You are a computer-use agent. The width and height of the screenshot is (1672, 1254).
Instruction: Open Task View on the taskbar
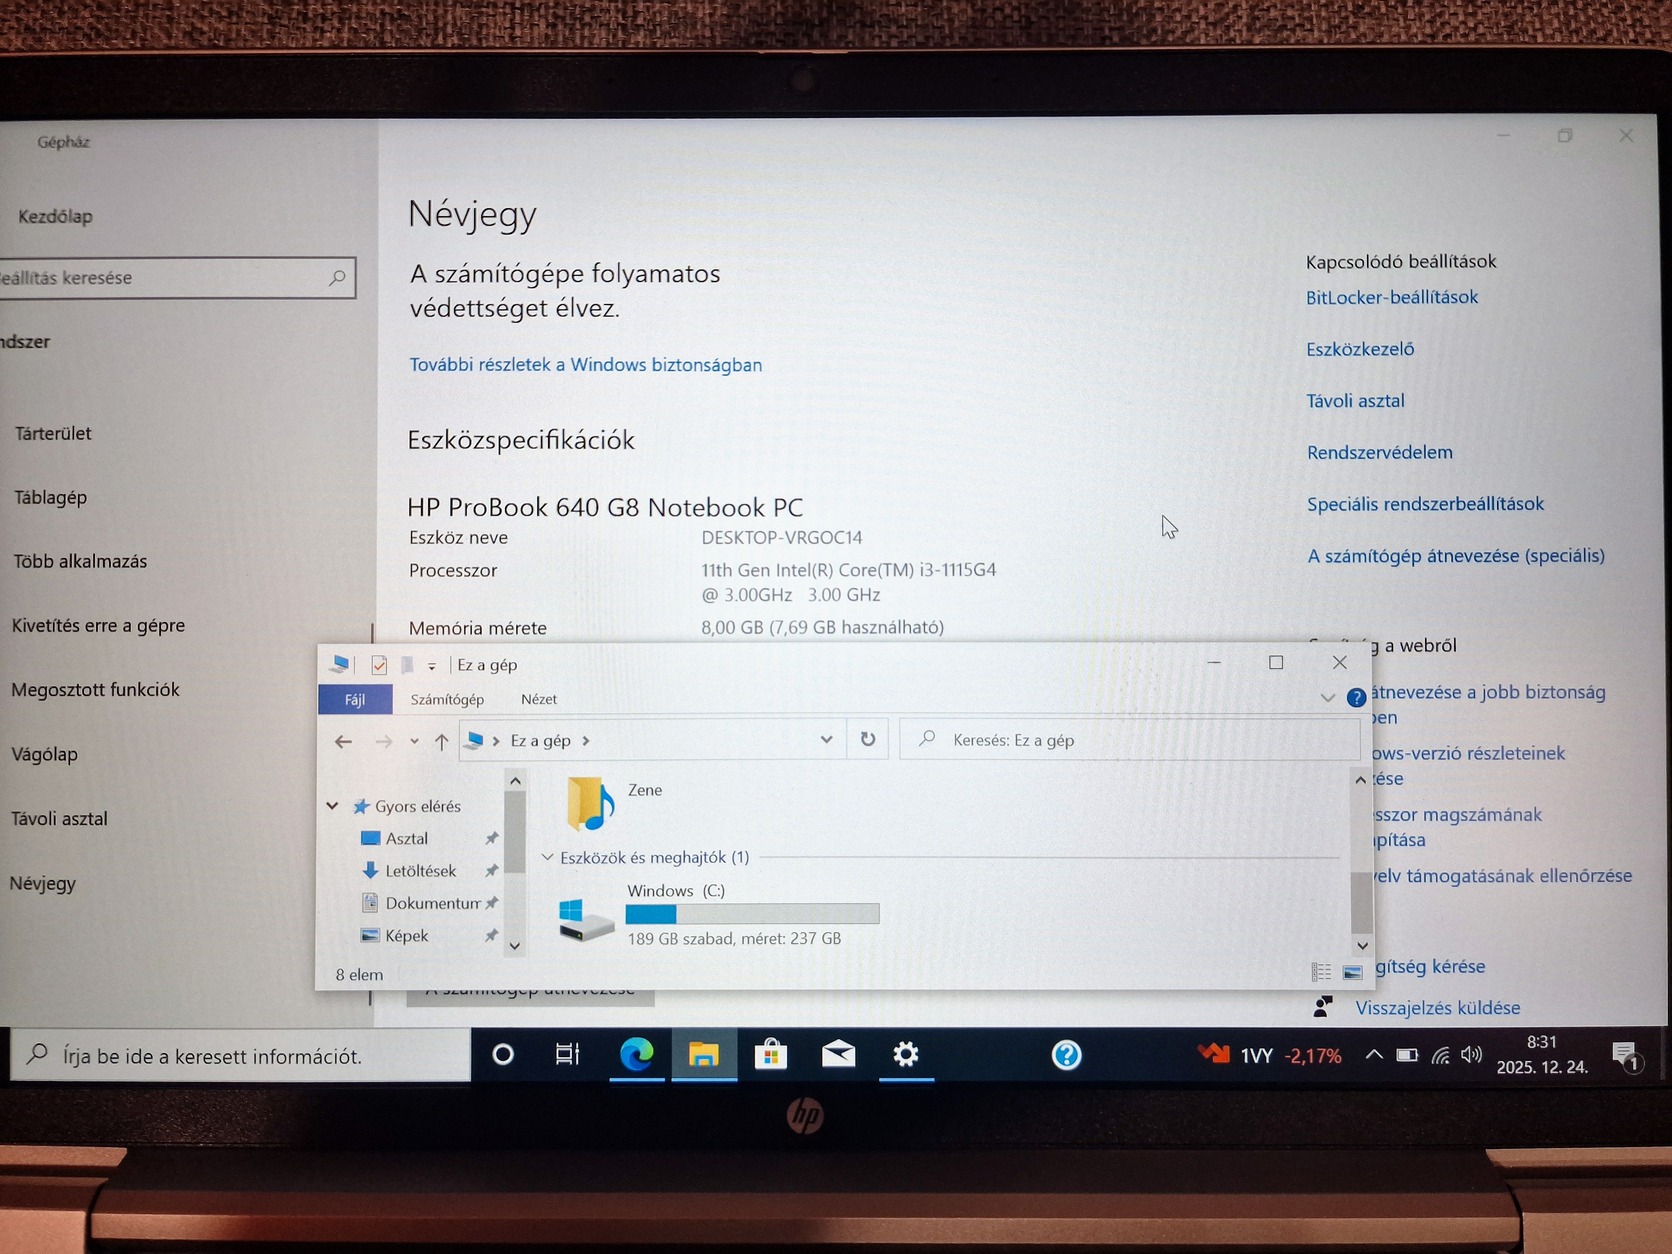(x=568, y=1055)
